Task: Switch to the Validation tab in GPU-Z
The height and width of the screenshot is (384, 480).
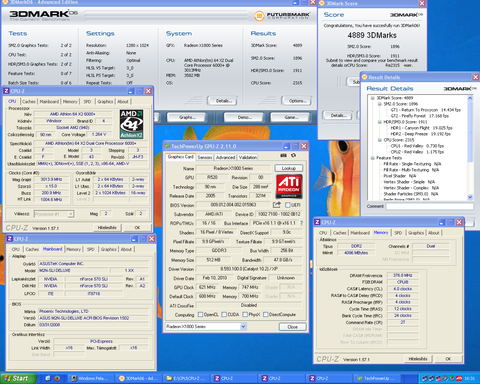Action: coord(248,157)
